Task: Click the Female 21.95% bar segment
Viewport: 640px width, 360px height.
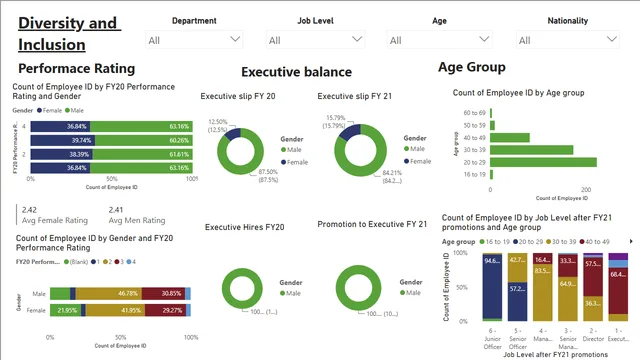Action: coord(65,310)
